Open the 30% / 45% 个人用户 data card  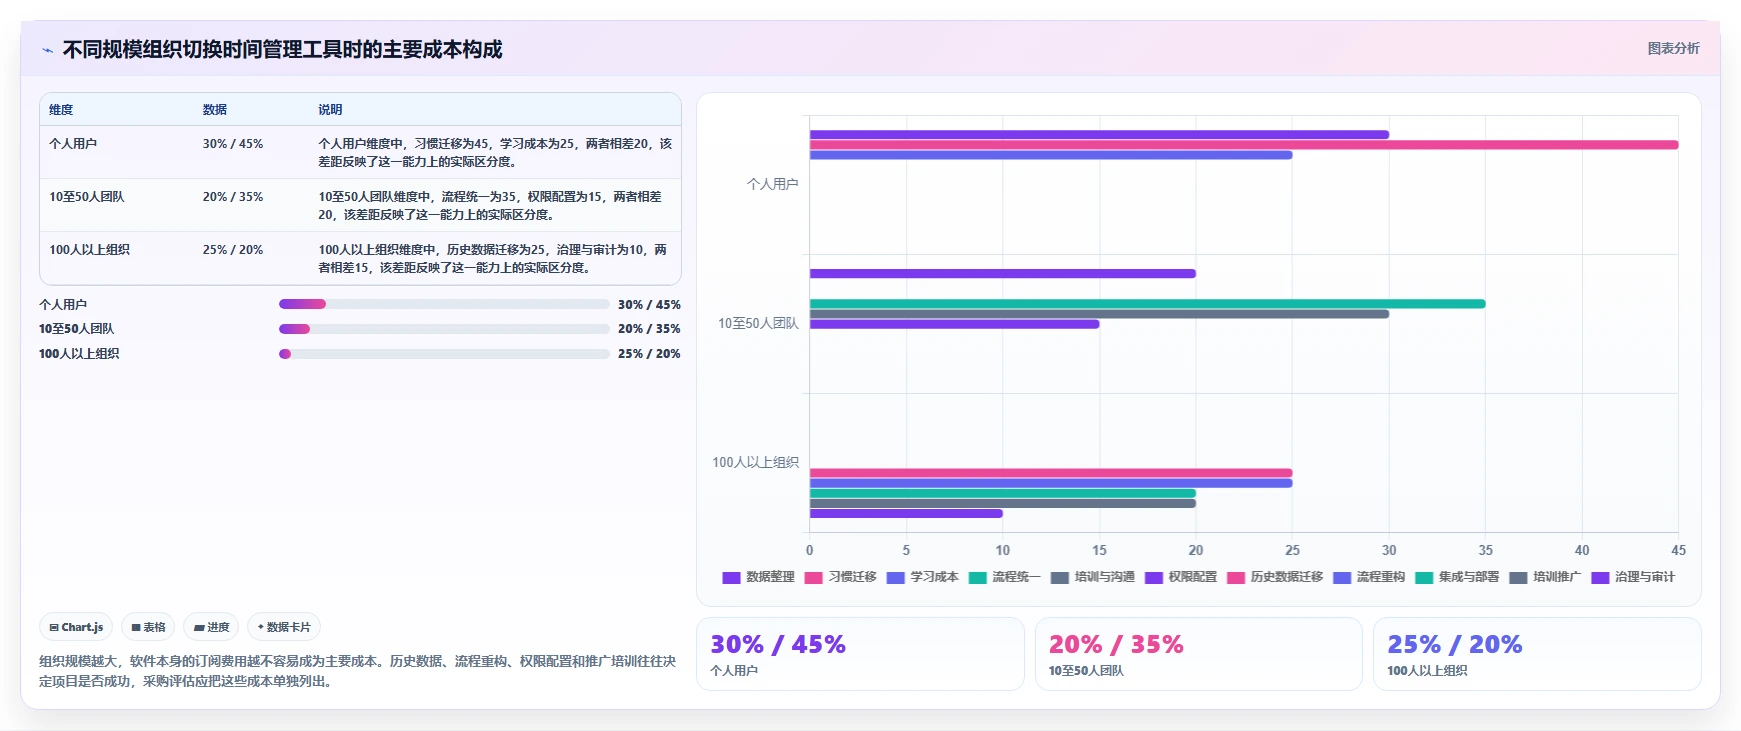point(860,654)
